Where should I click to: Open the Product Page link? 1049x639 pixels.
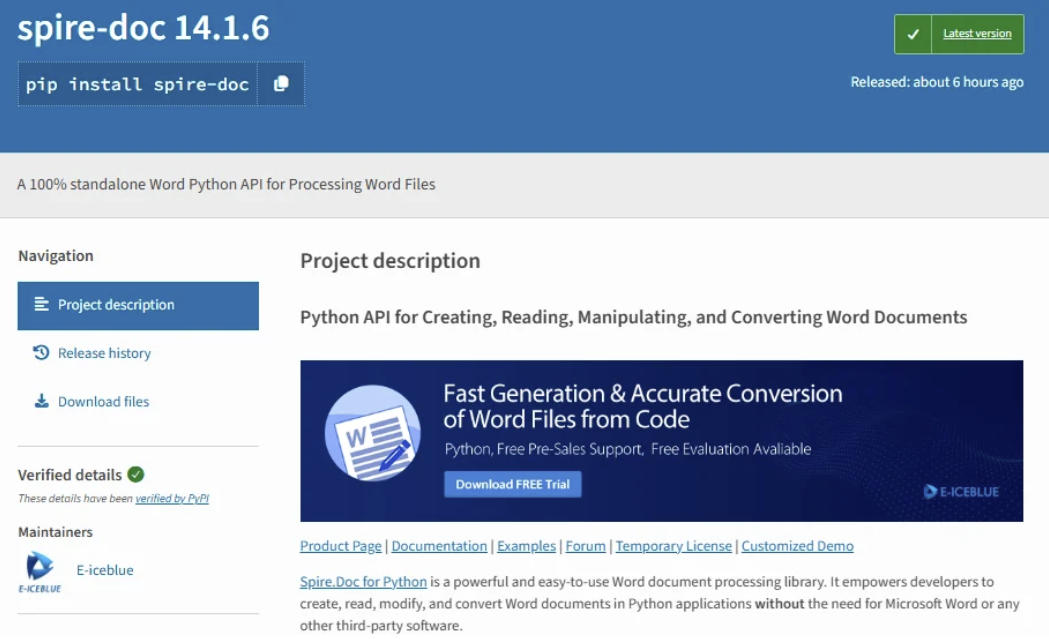(x=341, y=546)
